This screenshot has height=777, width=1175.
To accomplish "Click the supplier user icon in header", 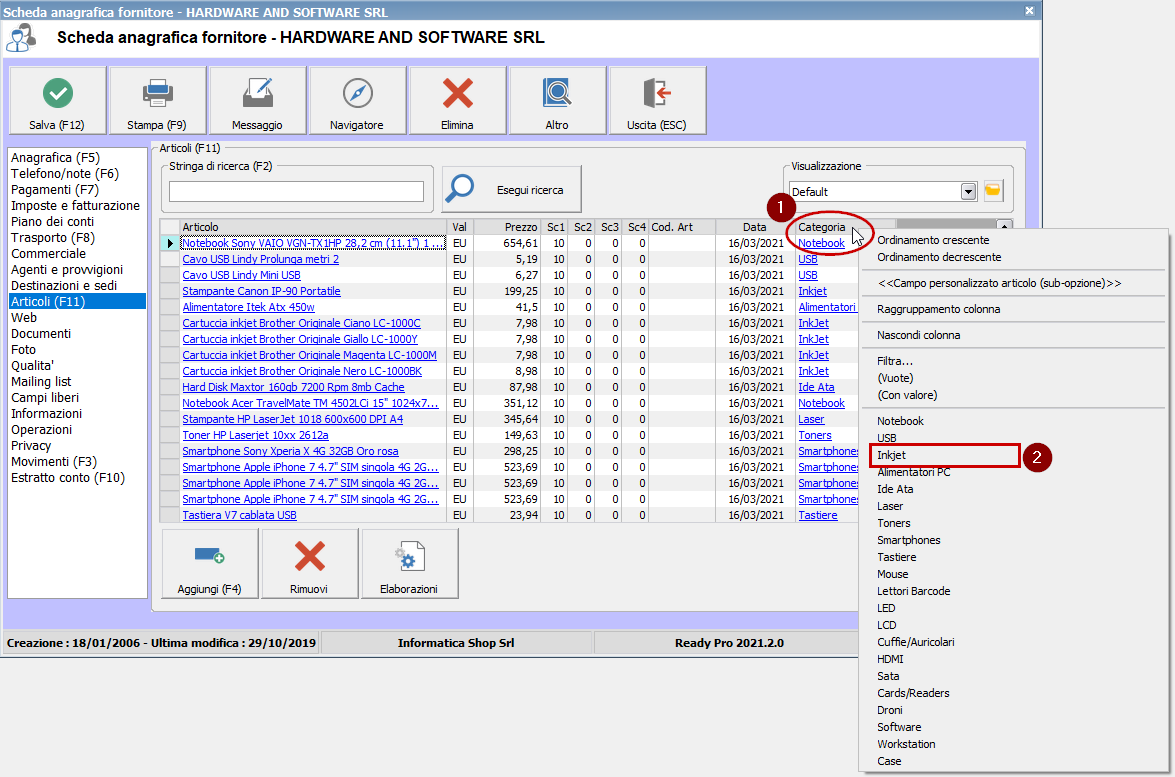I will tap(21, 37).
